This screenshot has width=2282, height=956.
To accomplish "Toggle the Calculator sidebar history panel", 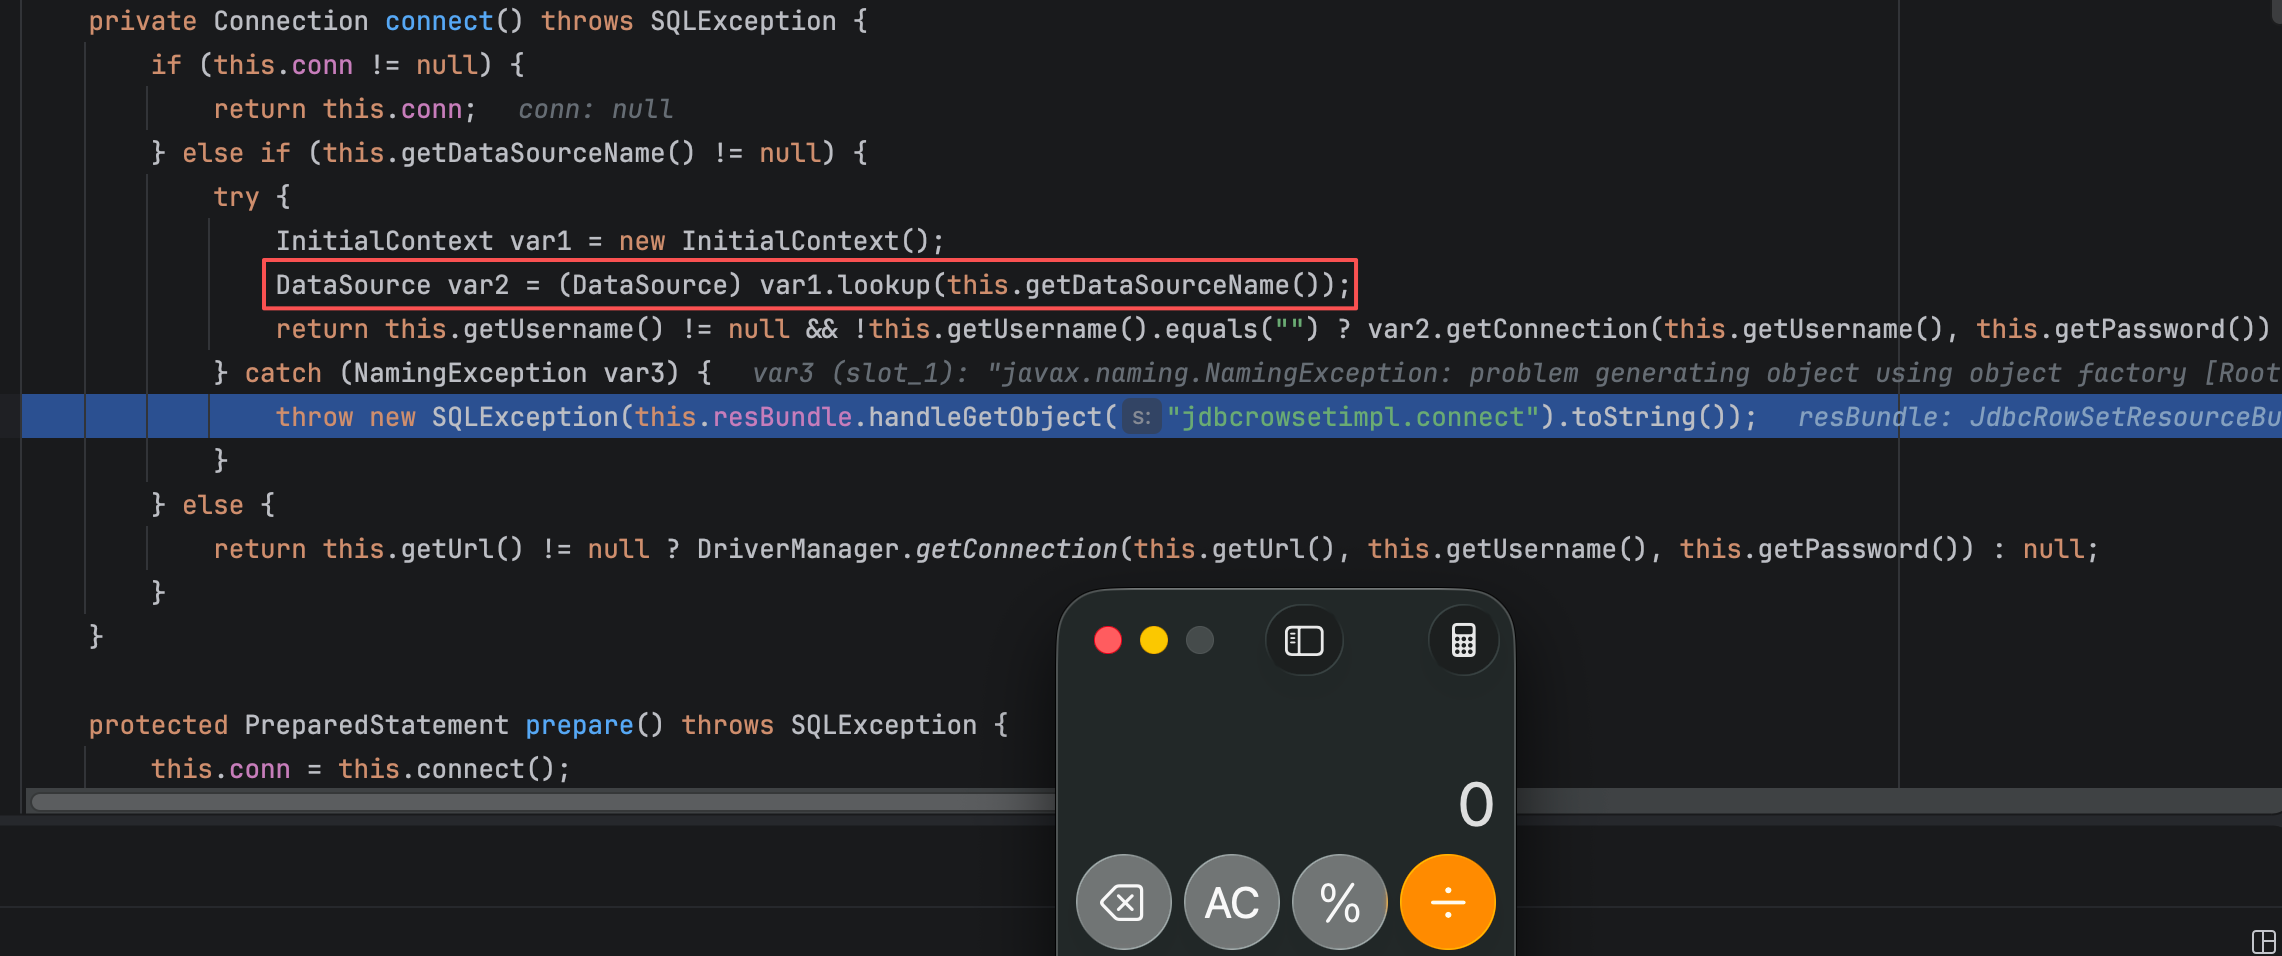I will pos(1304,640).
